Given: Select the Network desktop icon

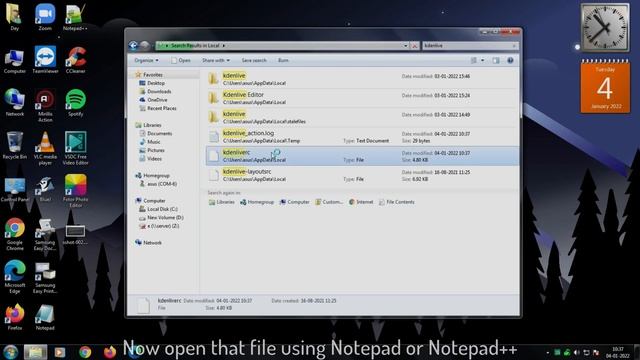Looking at the screenshot, I should 15,103.
